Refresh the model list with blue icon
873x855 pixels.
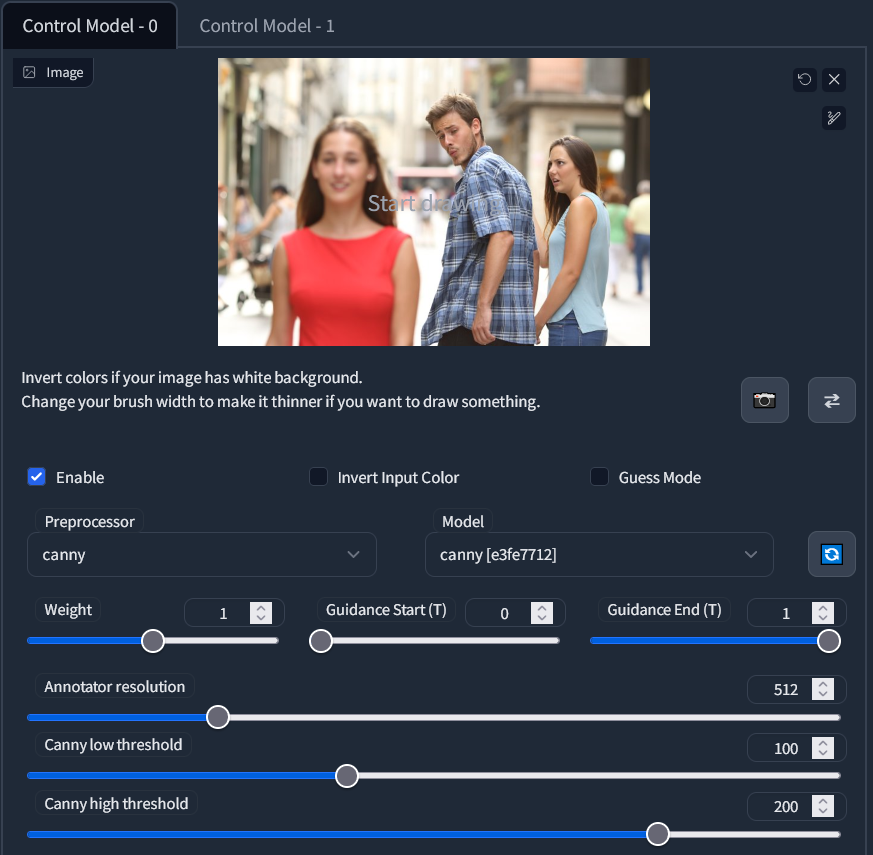(832, 554)
